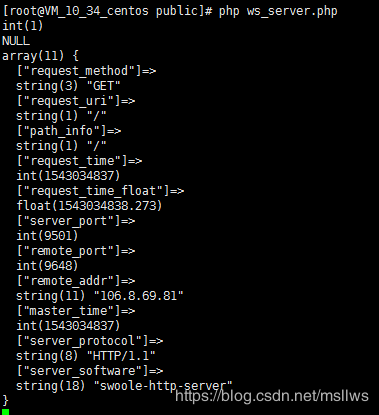
Task: Click the "remote_addr" key line
Action: (x=76, y=281)
